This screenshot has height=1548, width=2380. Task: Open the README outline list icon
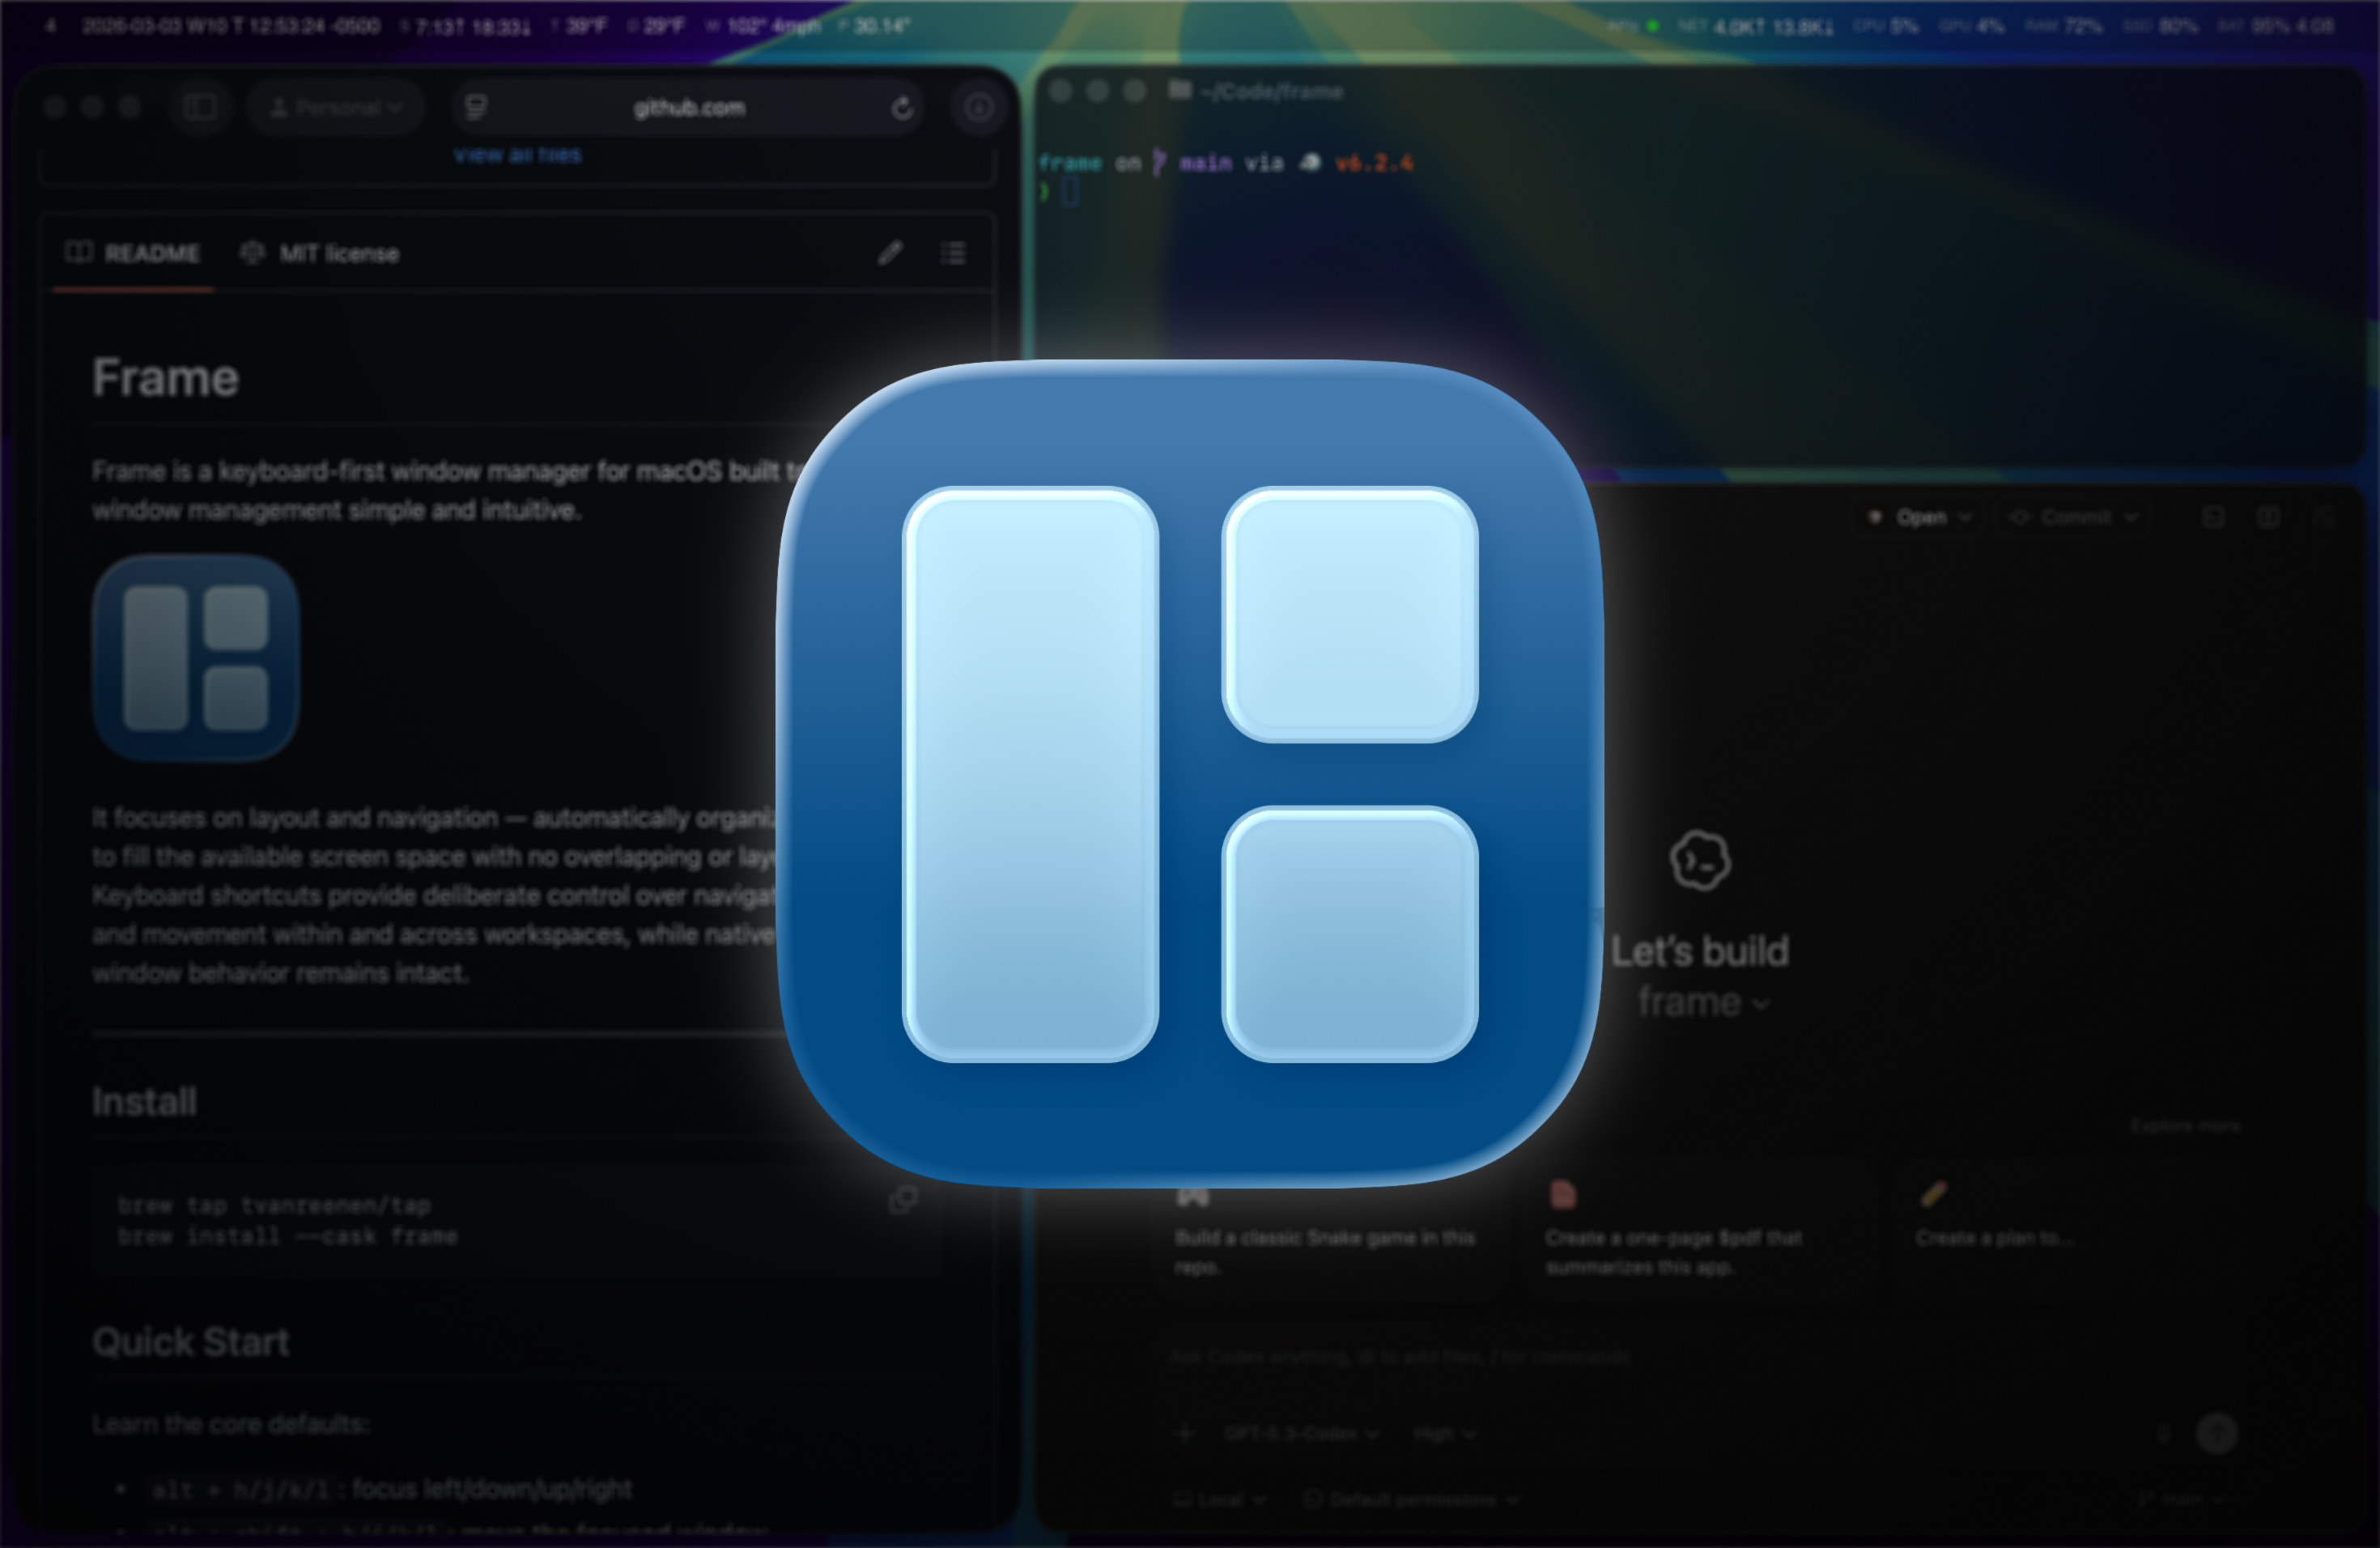(x=953, y=253)
